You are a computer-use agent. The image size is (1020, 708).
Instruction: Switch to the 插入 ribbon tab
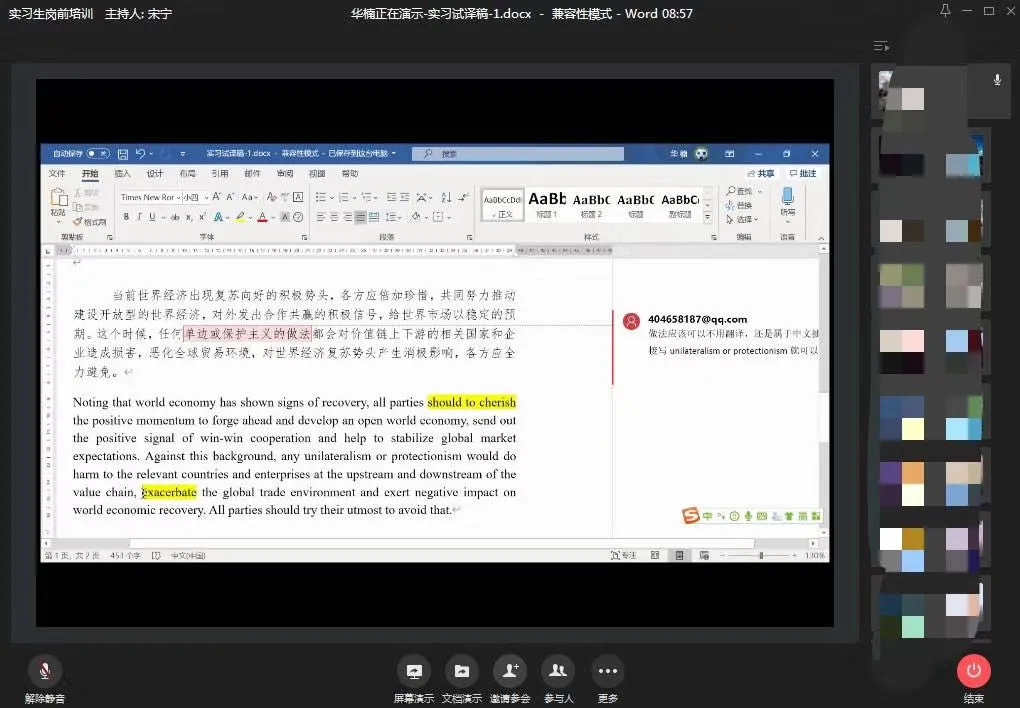(122, 174)
